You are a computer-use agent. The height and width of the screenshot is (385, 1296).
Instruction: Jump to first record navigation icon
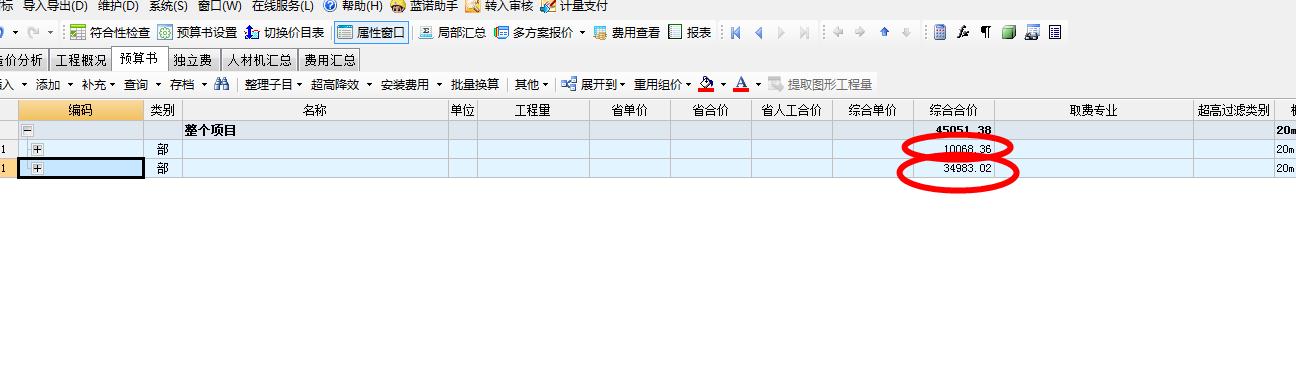(x=736, y=32)
